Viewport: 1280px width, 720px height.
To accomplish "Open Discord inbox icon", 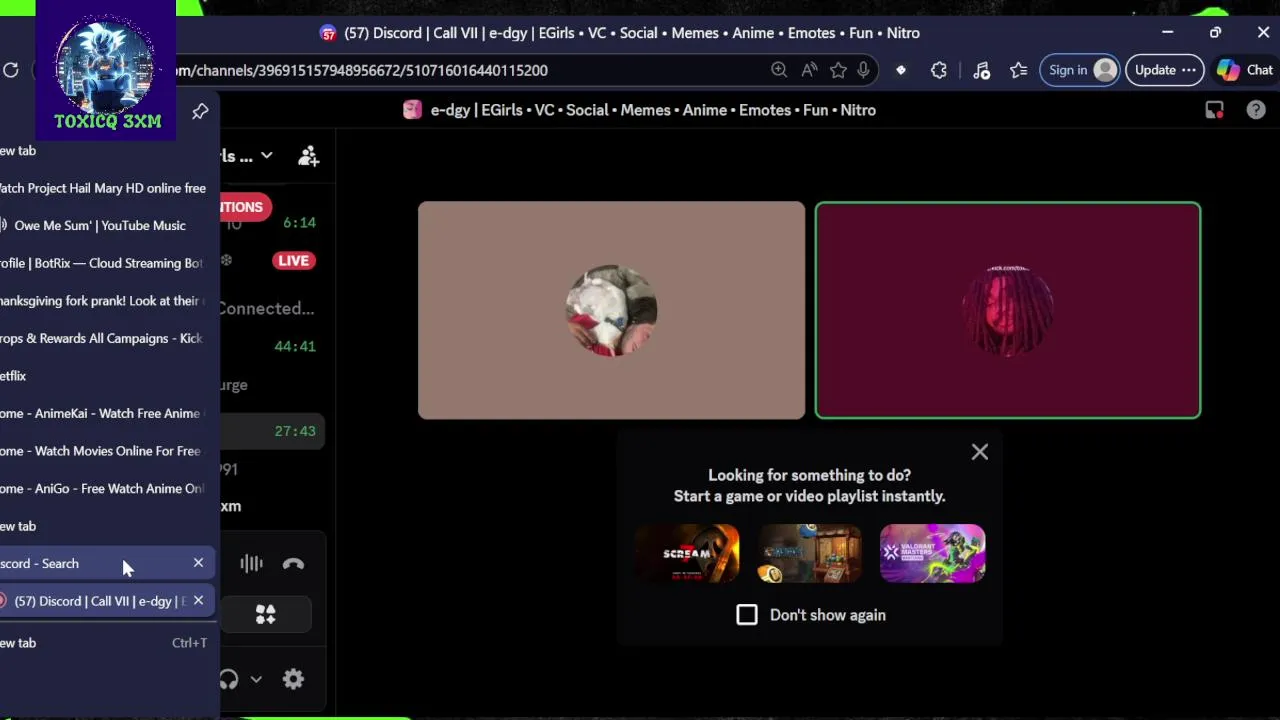I will [x=1214, y=110].
